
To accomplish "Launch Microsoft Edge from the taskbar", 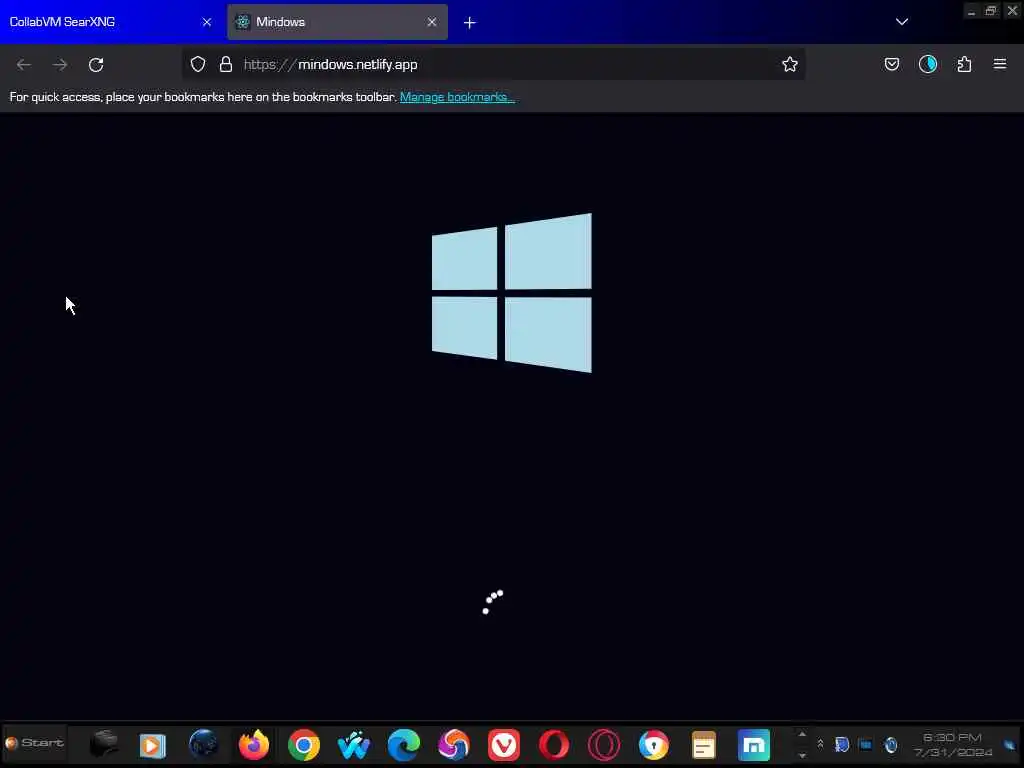I will point(404,744).
